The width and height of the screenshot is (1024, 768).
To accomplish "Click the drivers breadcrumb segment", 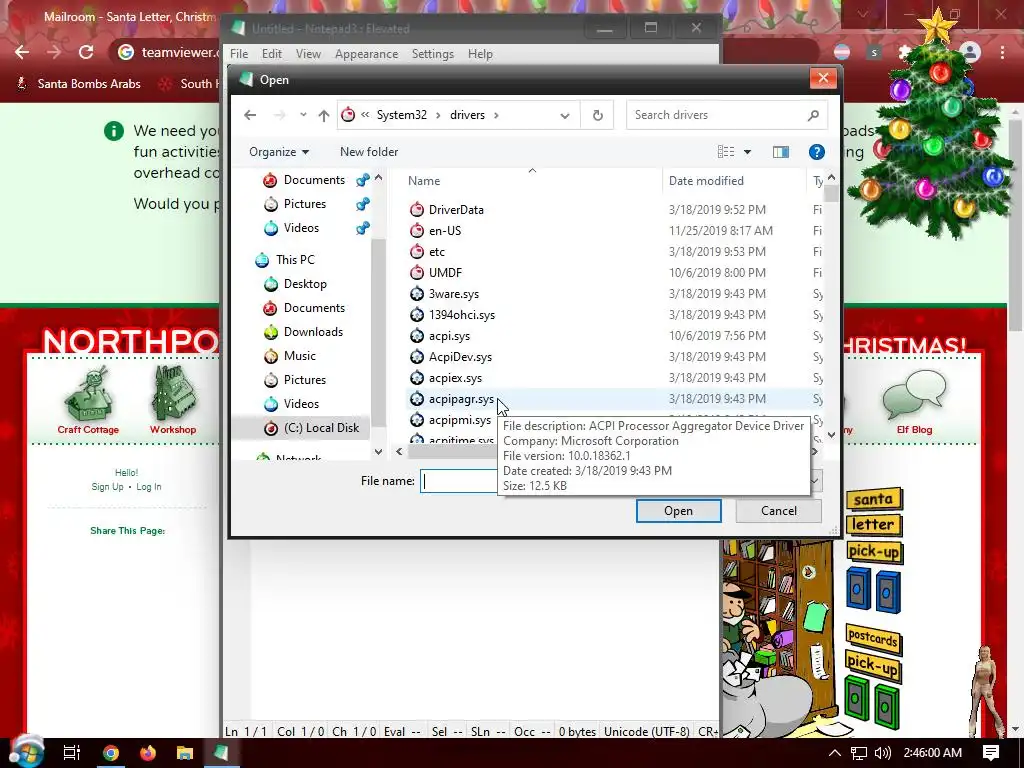I will (468, 115).
